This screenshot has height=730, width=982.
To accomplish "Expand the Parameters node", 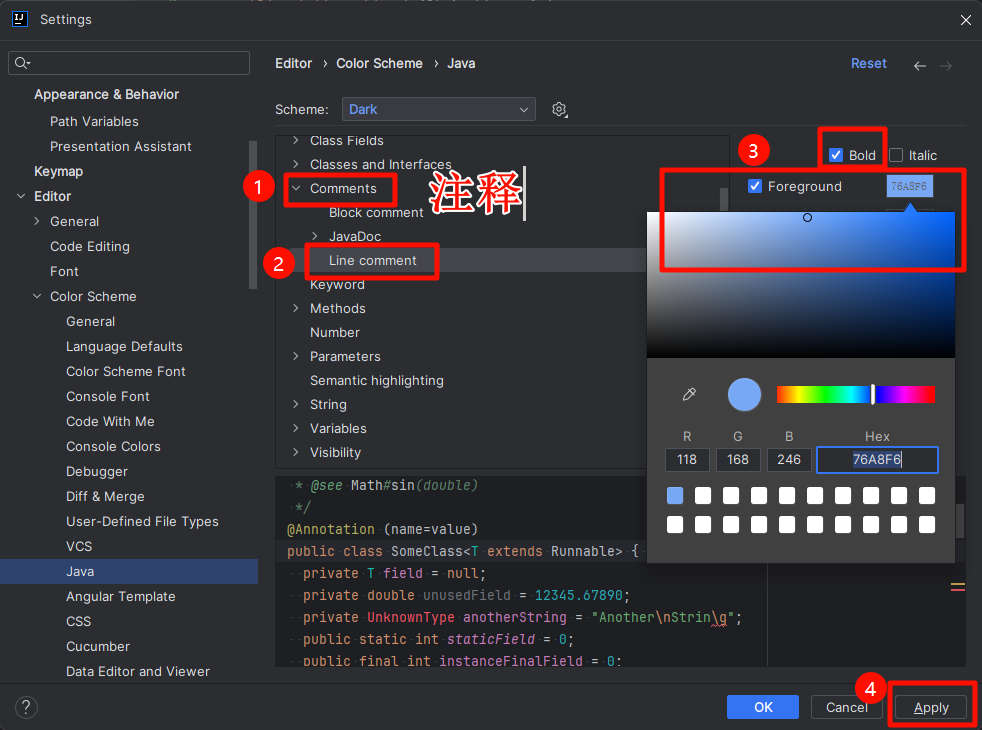I will point(296,356).
